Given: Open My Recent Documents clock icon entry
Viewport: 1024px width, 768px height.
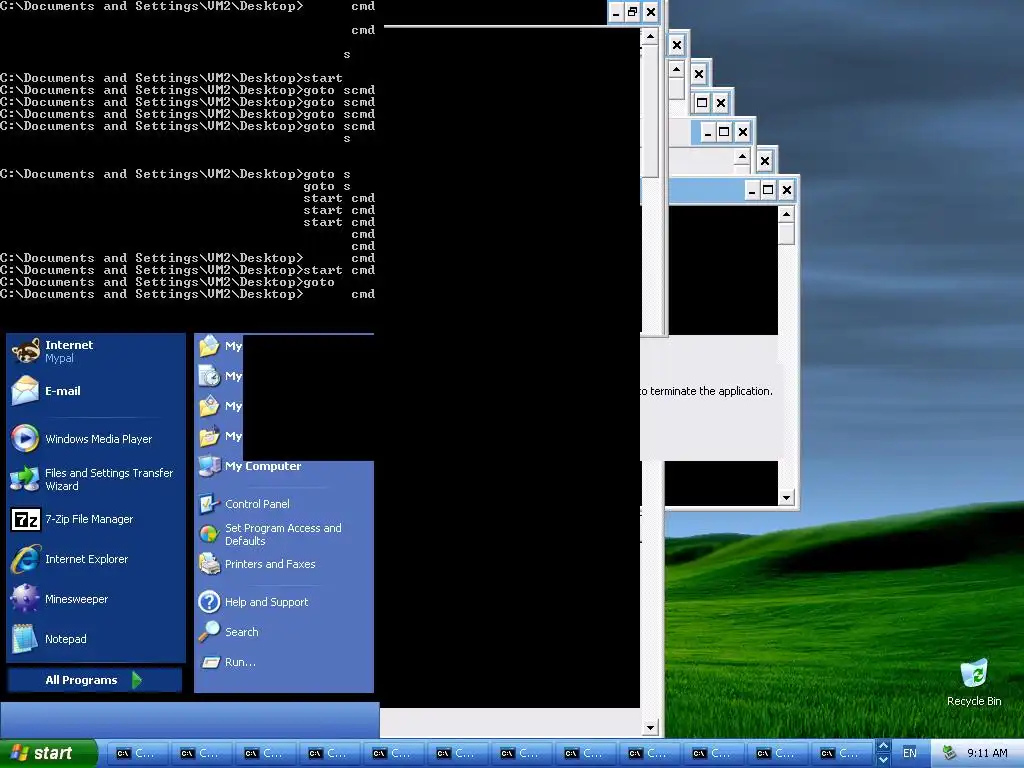Looking at the screenshot, I should (x=220, y=376).
